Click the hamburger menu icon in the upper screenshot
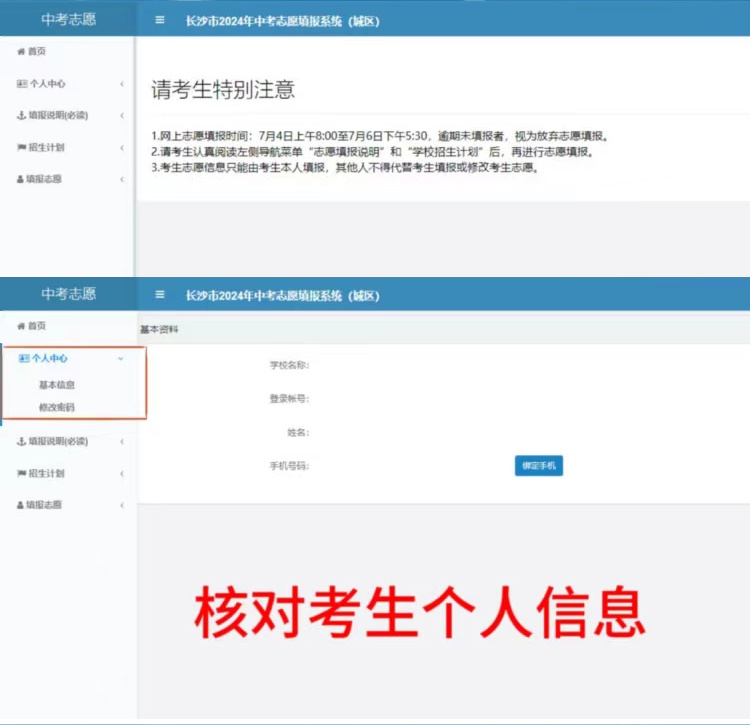Viewport: 750px width, 725px height. (160, 20)
